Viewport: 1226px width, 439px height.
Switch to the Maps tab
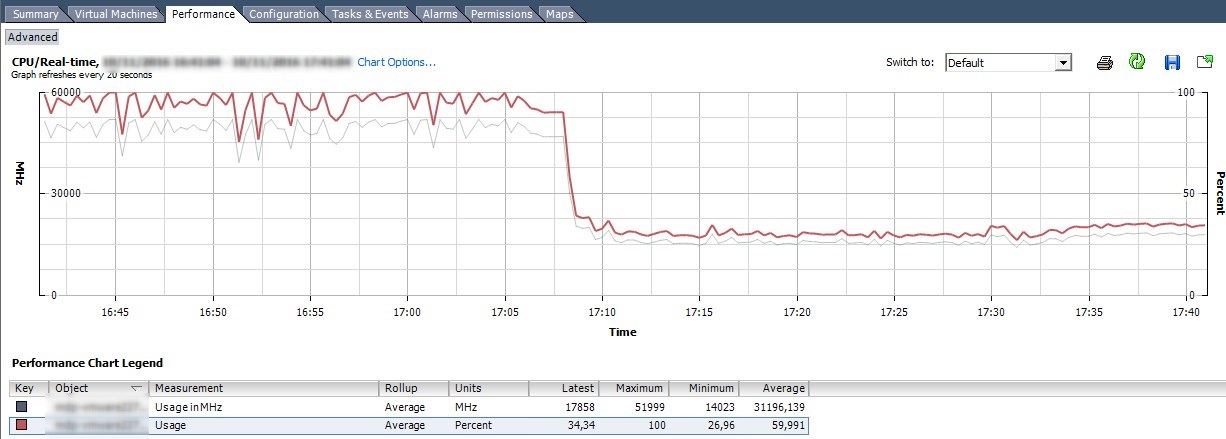[x=558, y=14]
